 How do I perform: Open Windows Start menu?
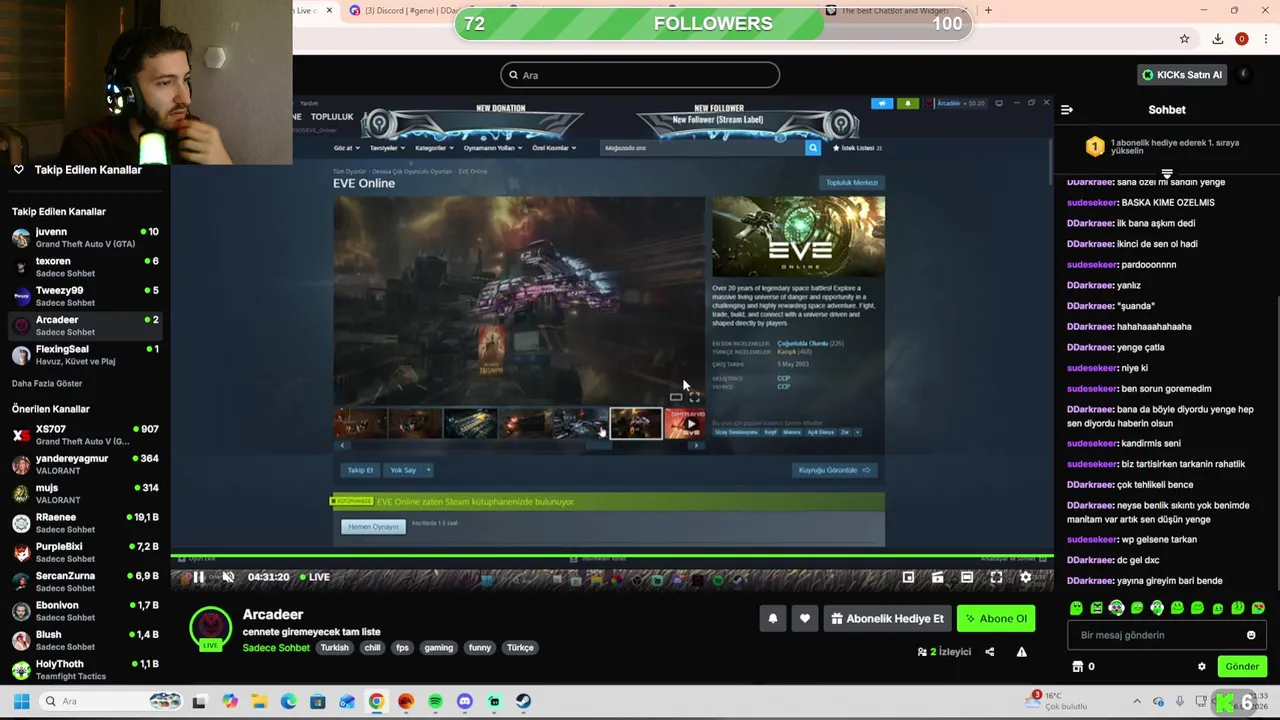[x=21, y=701]
